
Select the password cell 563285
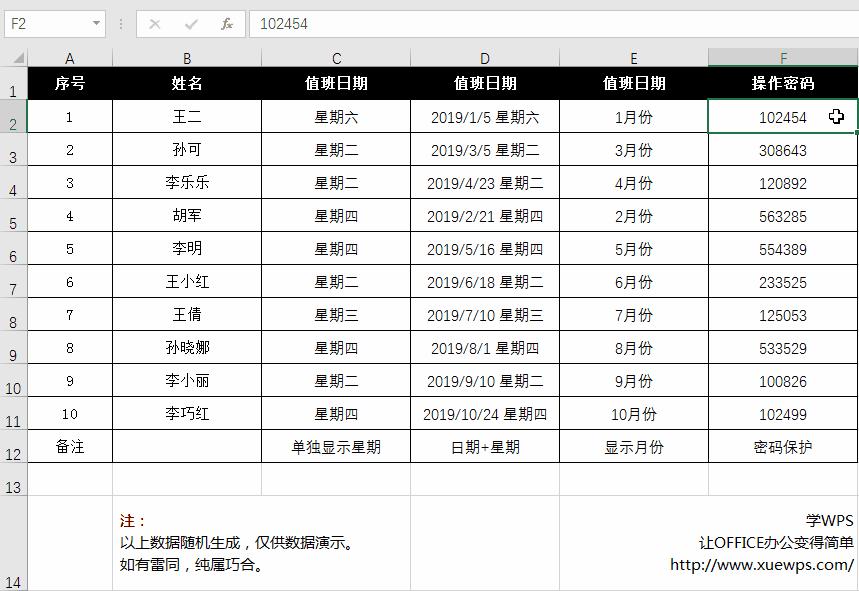tap(783, 215)
